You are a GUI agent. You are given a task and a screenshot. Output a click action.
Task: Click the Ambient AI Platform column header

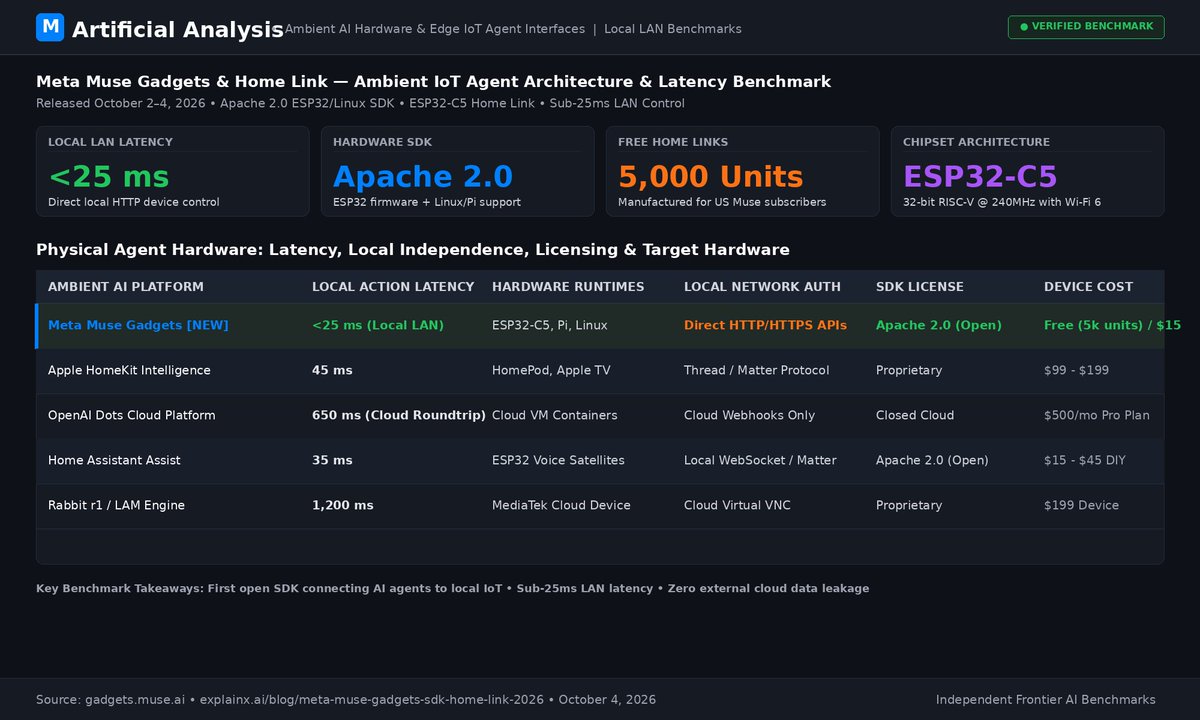pyautogui.click(x=126, y=287)
